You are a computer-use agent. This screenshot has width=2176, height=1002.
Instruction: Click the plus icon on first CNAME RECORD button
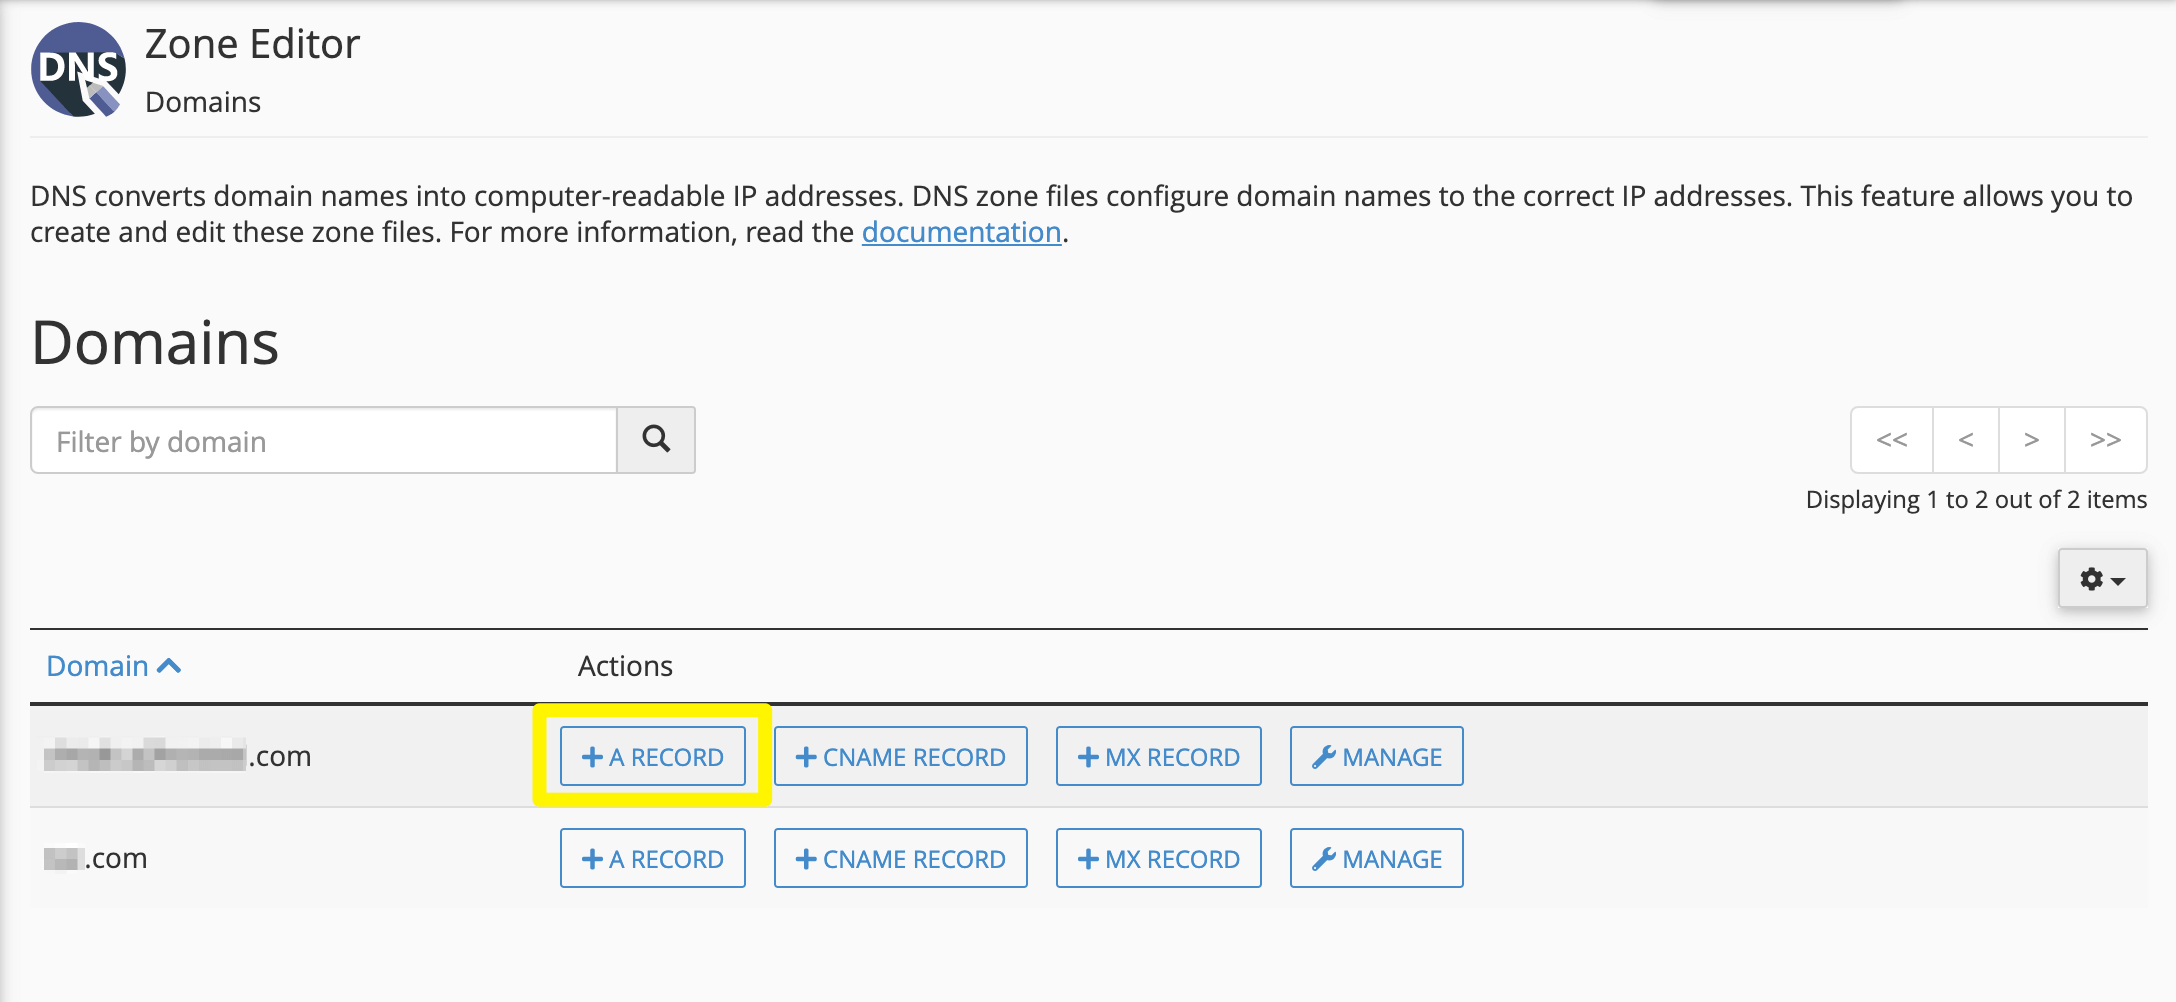click(806, 757)
